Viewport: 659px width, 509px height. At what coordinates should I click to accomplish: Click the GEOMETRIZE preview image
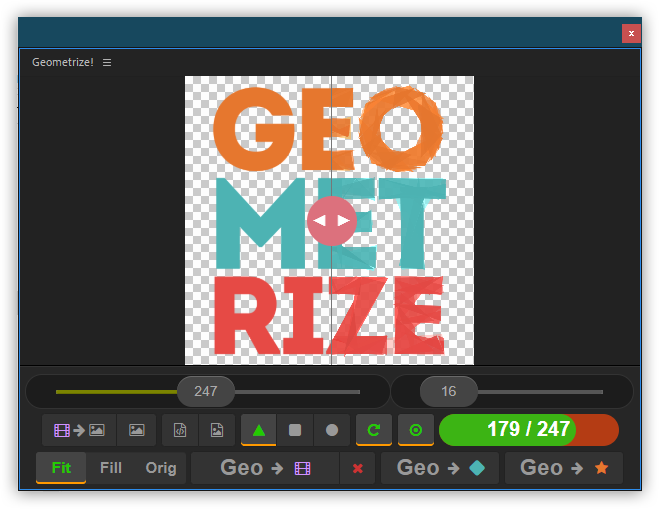click(x=330, y=220)
